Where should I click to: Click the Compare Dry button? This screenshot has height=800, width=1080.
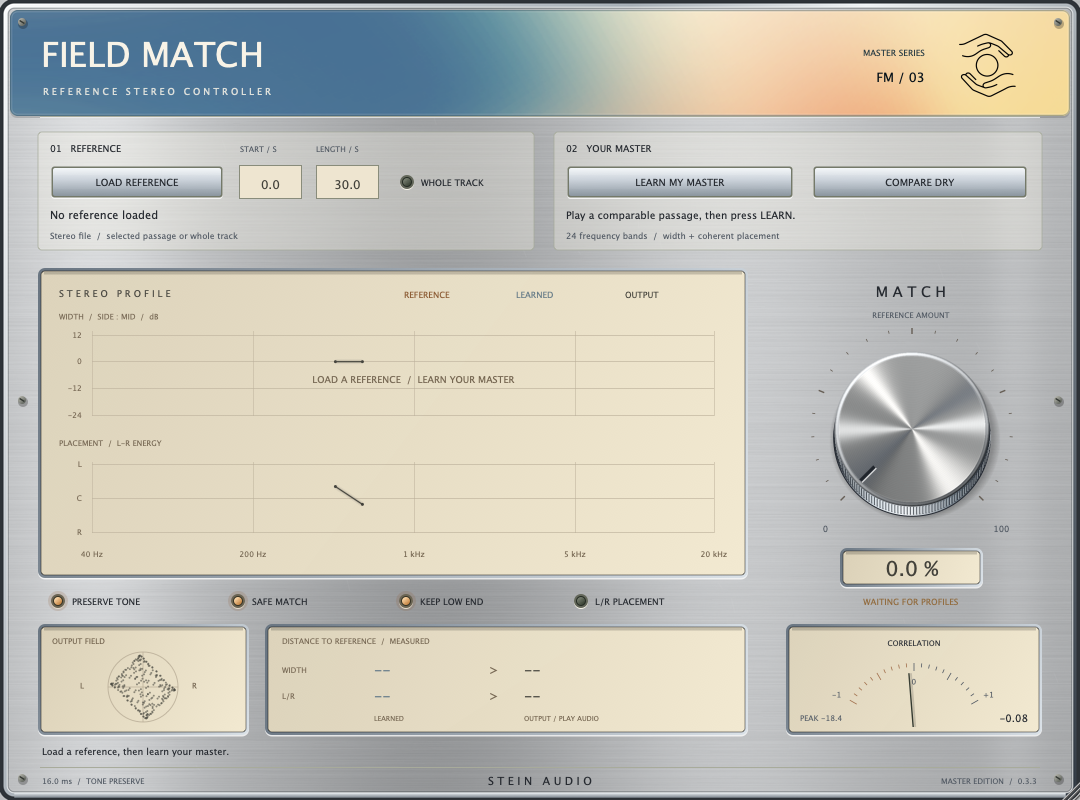pos(920,183)
